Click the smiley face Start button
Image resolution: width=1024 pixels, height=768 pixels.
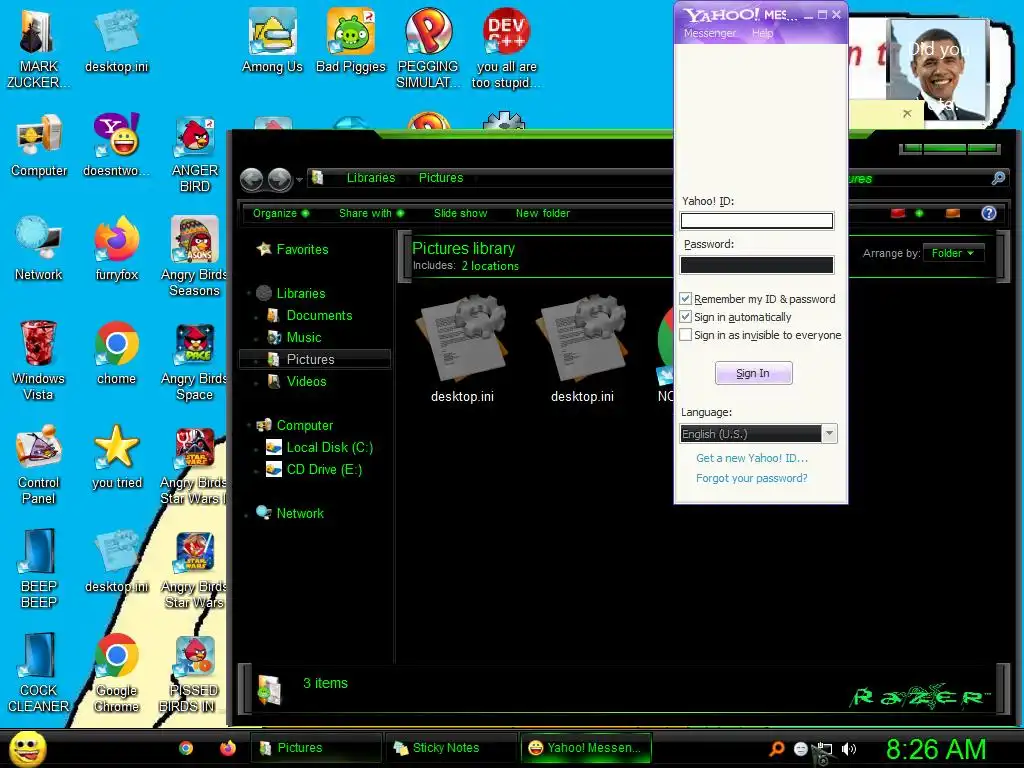pyautogui.click(x=27, y=748)
